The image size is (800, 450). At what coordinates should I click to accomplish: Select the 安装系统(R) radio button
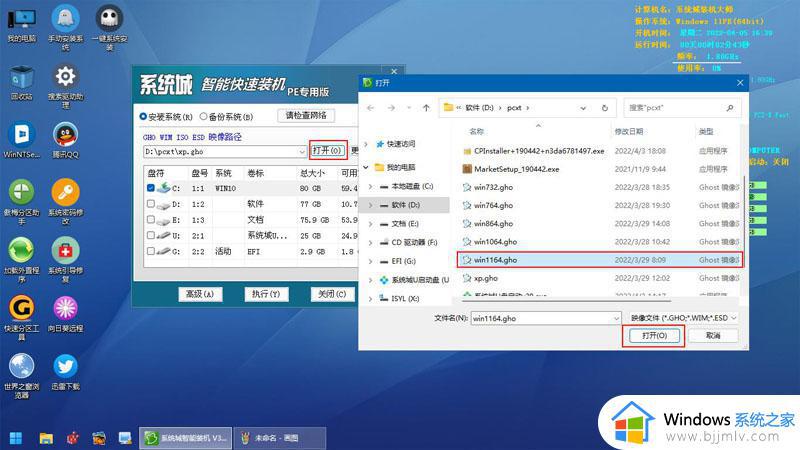(143, 117)
